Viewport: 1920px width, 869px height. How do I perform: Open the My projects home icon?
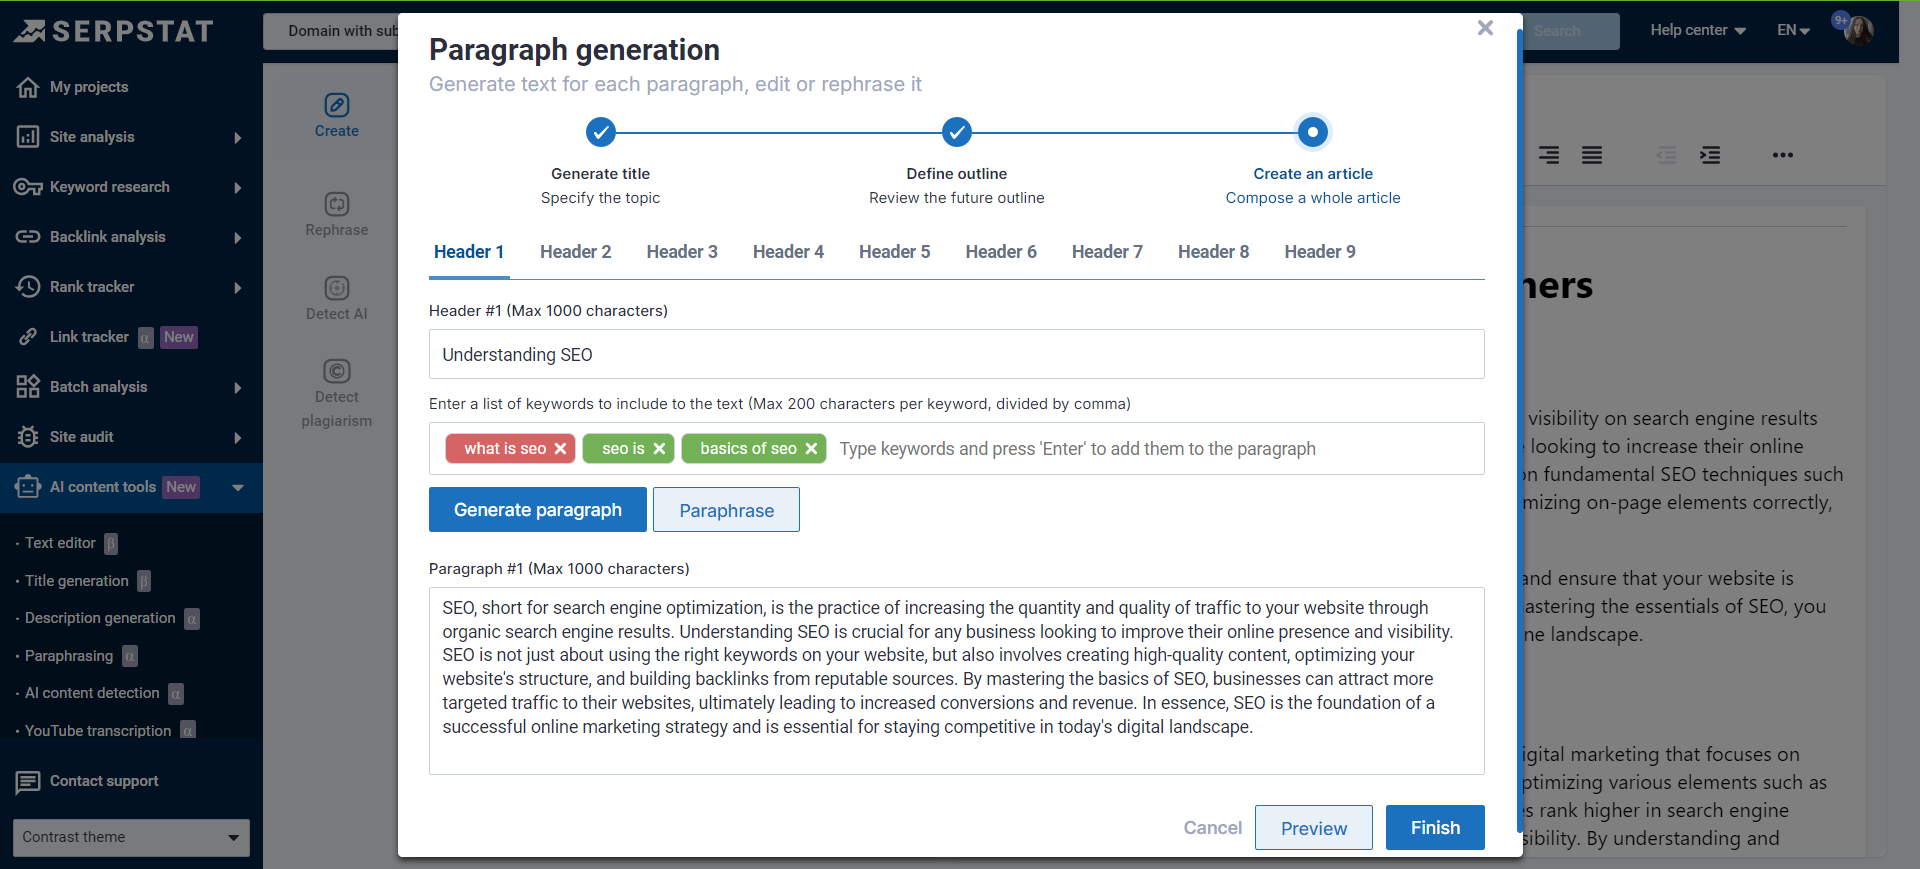pyautogui.click(x=28, y=87)
